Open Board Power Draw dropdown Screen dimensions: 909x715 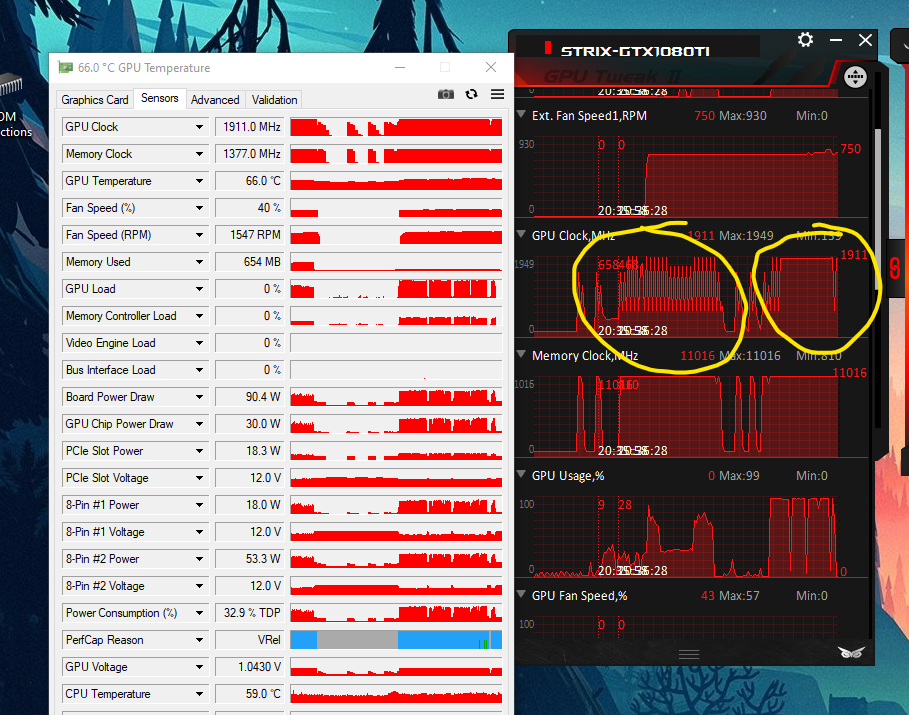pyautogui.click(x=199, y=397)
